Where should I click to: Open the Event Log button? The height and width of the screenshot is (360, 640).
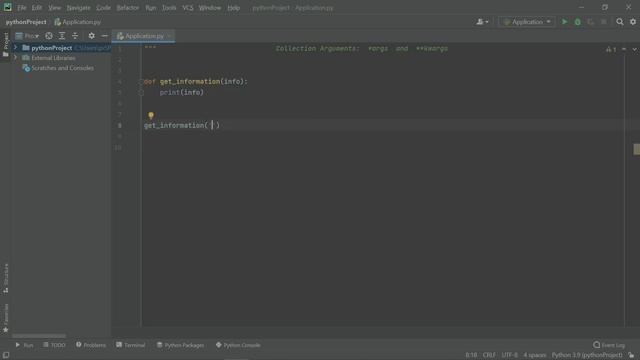coord(609,345)
